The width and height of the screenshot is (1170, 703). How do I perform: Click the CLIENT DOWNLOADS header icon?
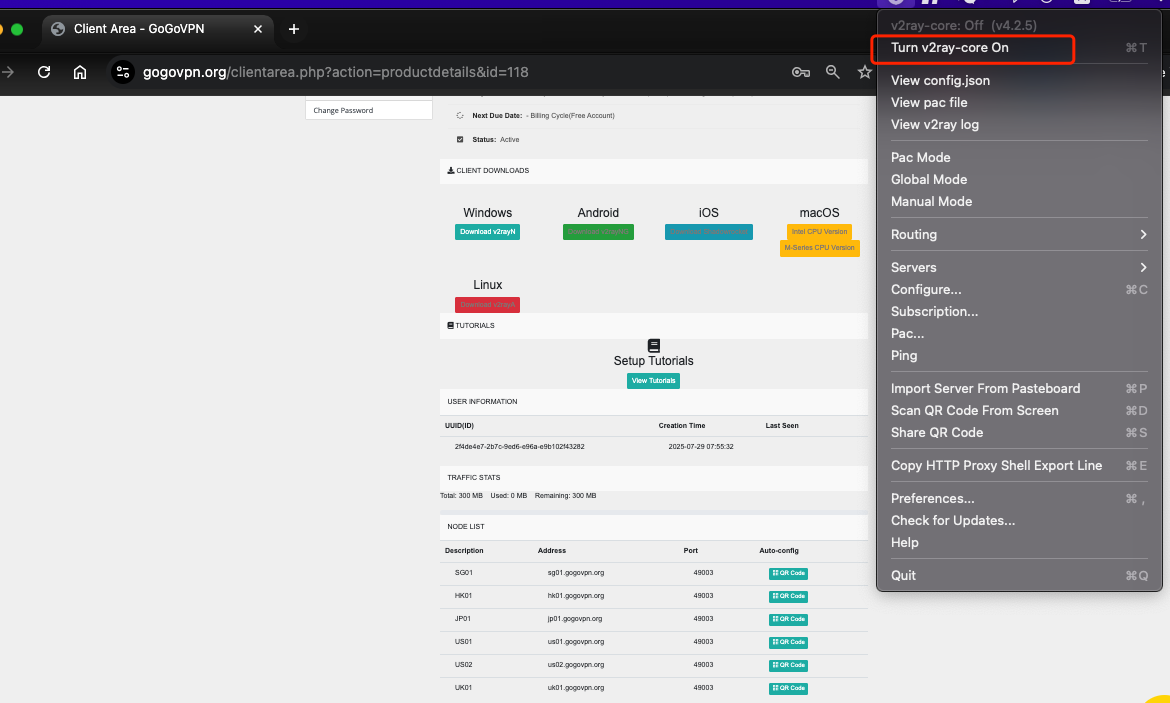pyautogui.click(x=451, y=170)
